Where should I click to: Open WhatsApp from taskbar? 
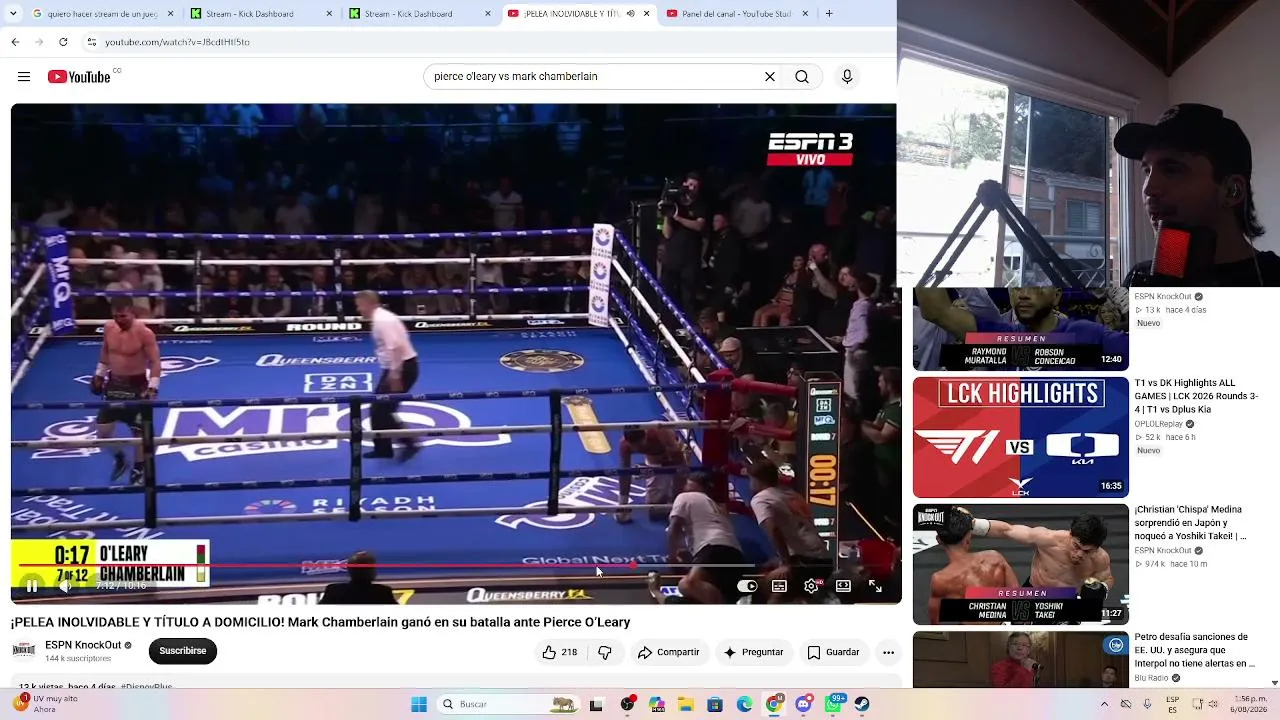point(833,705)
